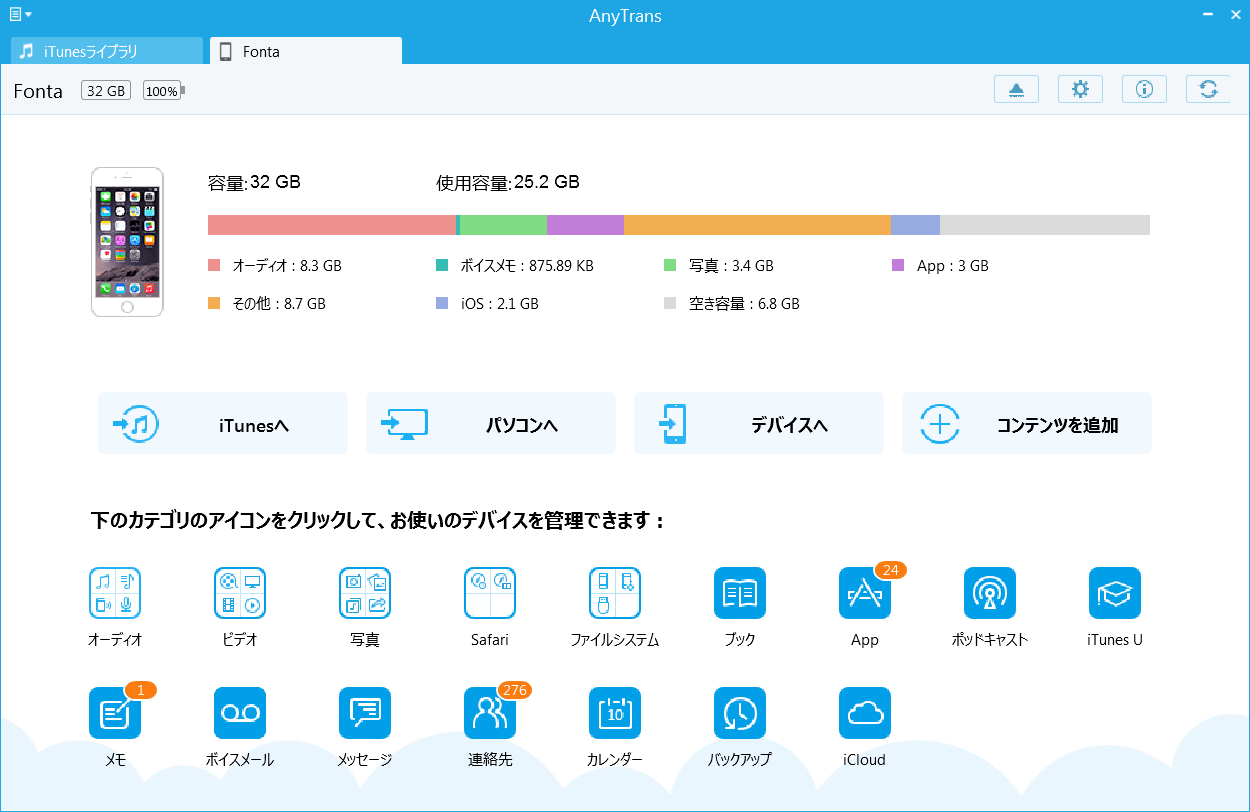1250x812 pixels.
Task: Open the メッセージ category icon
Action: (365, 713)
